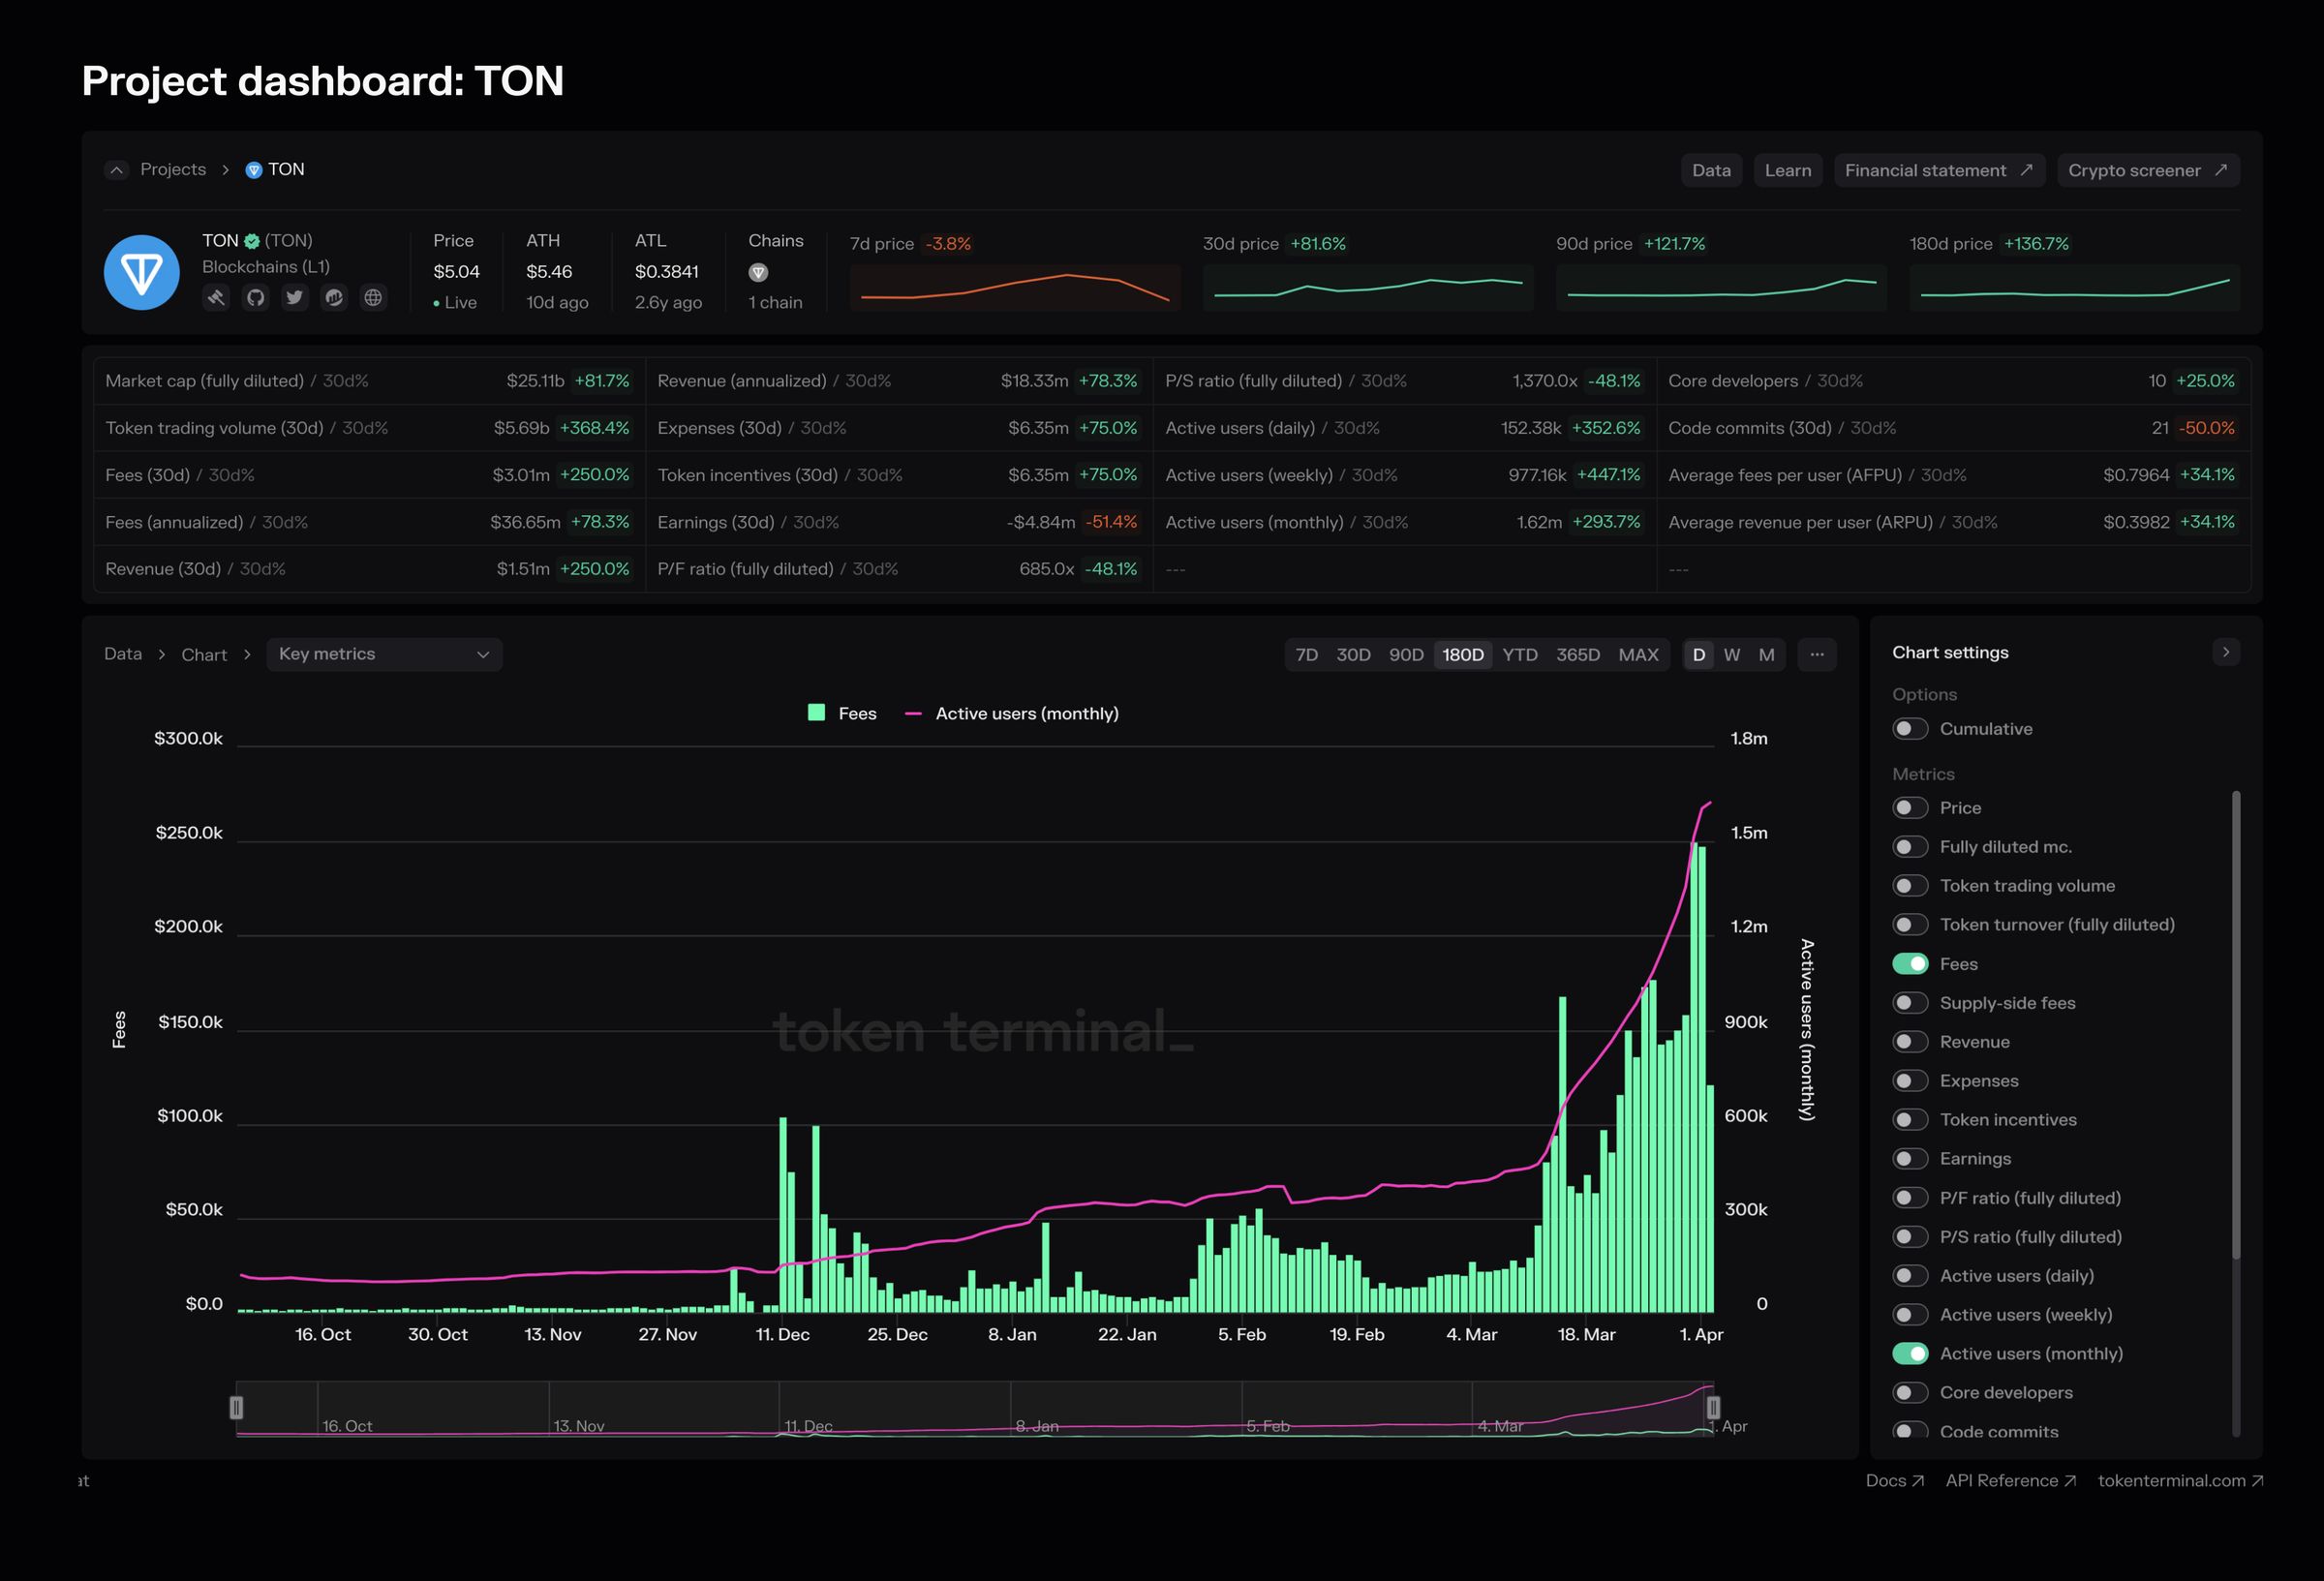Open the governance gavel icon link
This screenshot has height=1581, width=2324.
coord(216,297)
